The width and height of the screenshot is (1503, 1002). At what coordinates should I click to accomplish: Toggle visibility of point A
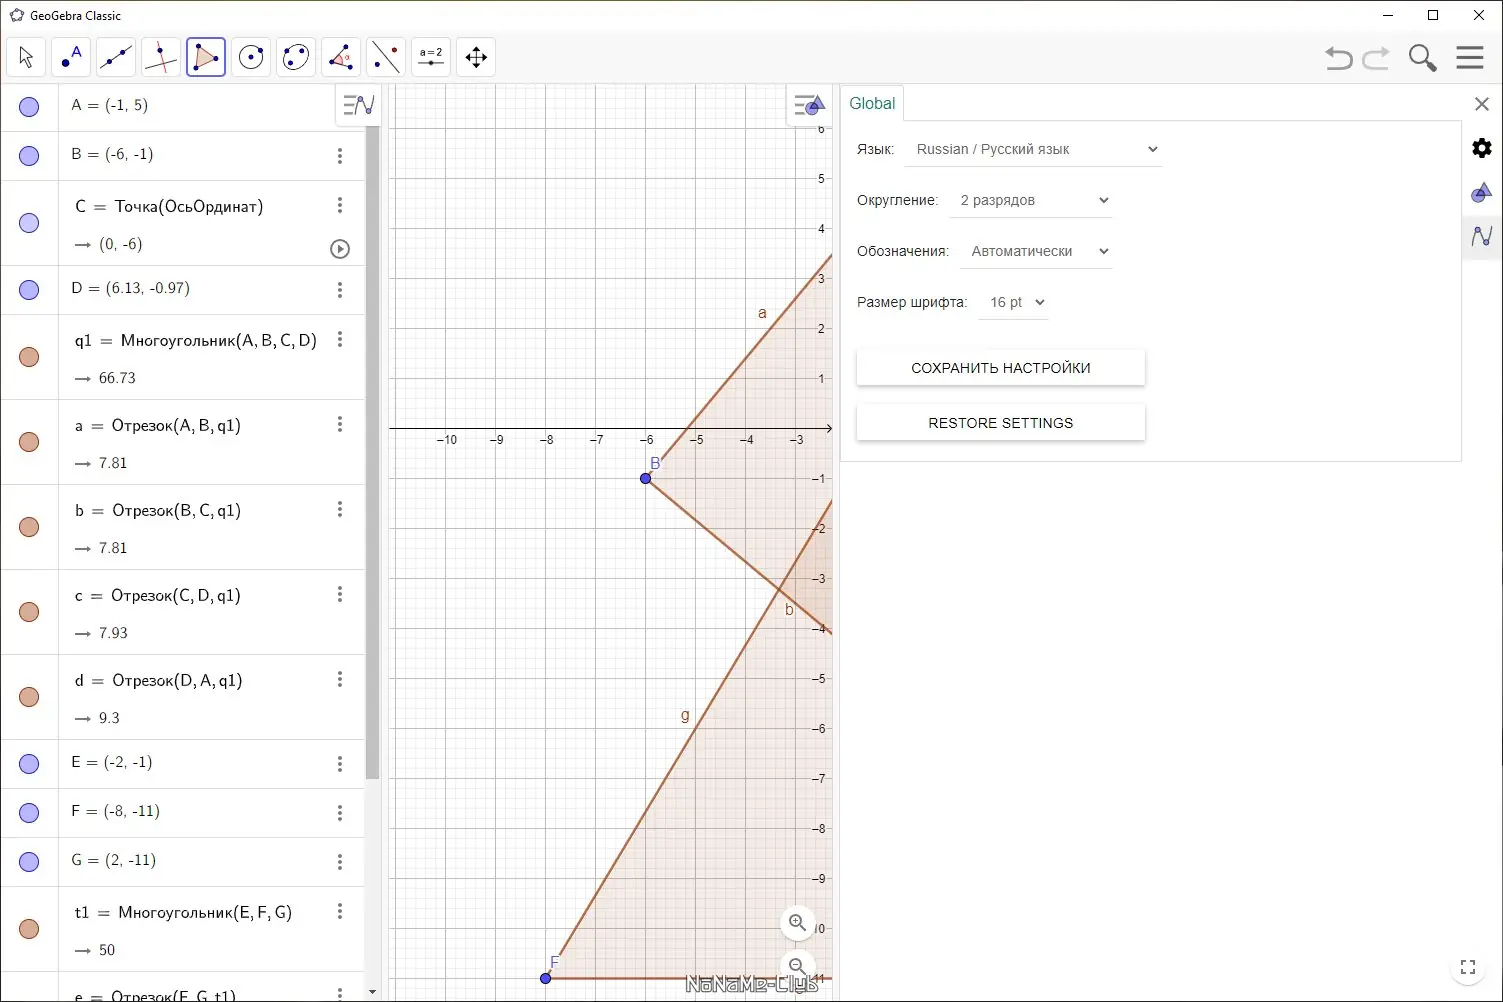coord(29,107)
